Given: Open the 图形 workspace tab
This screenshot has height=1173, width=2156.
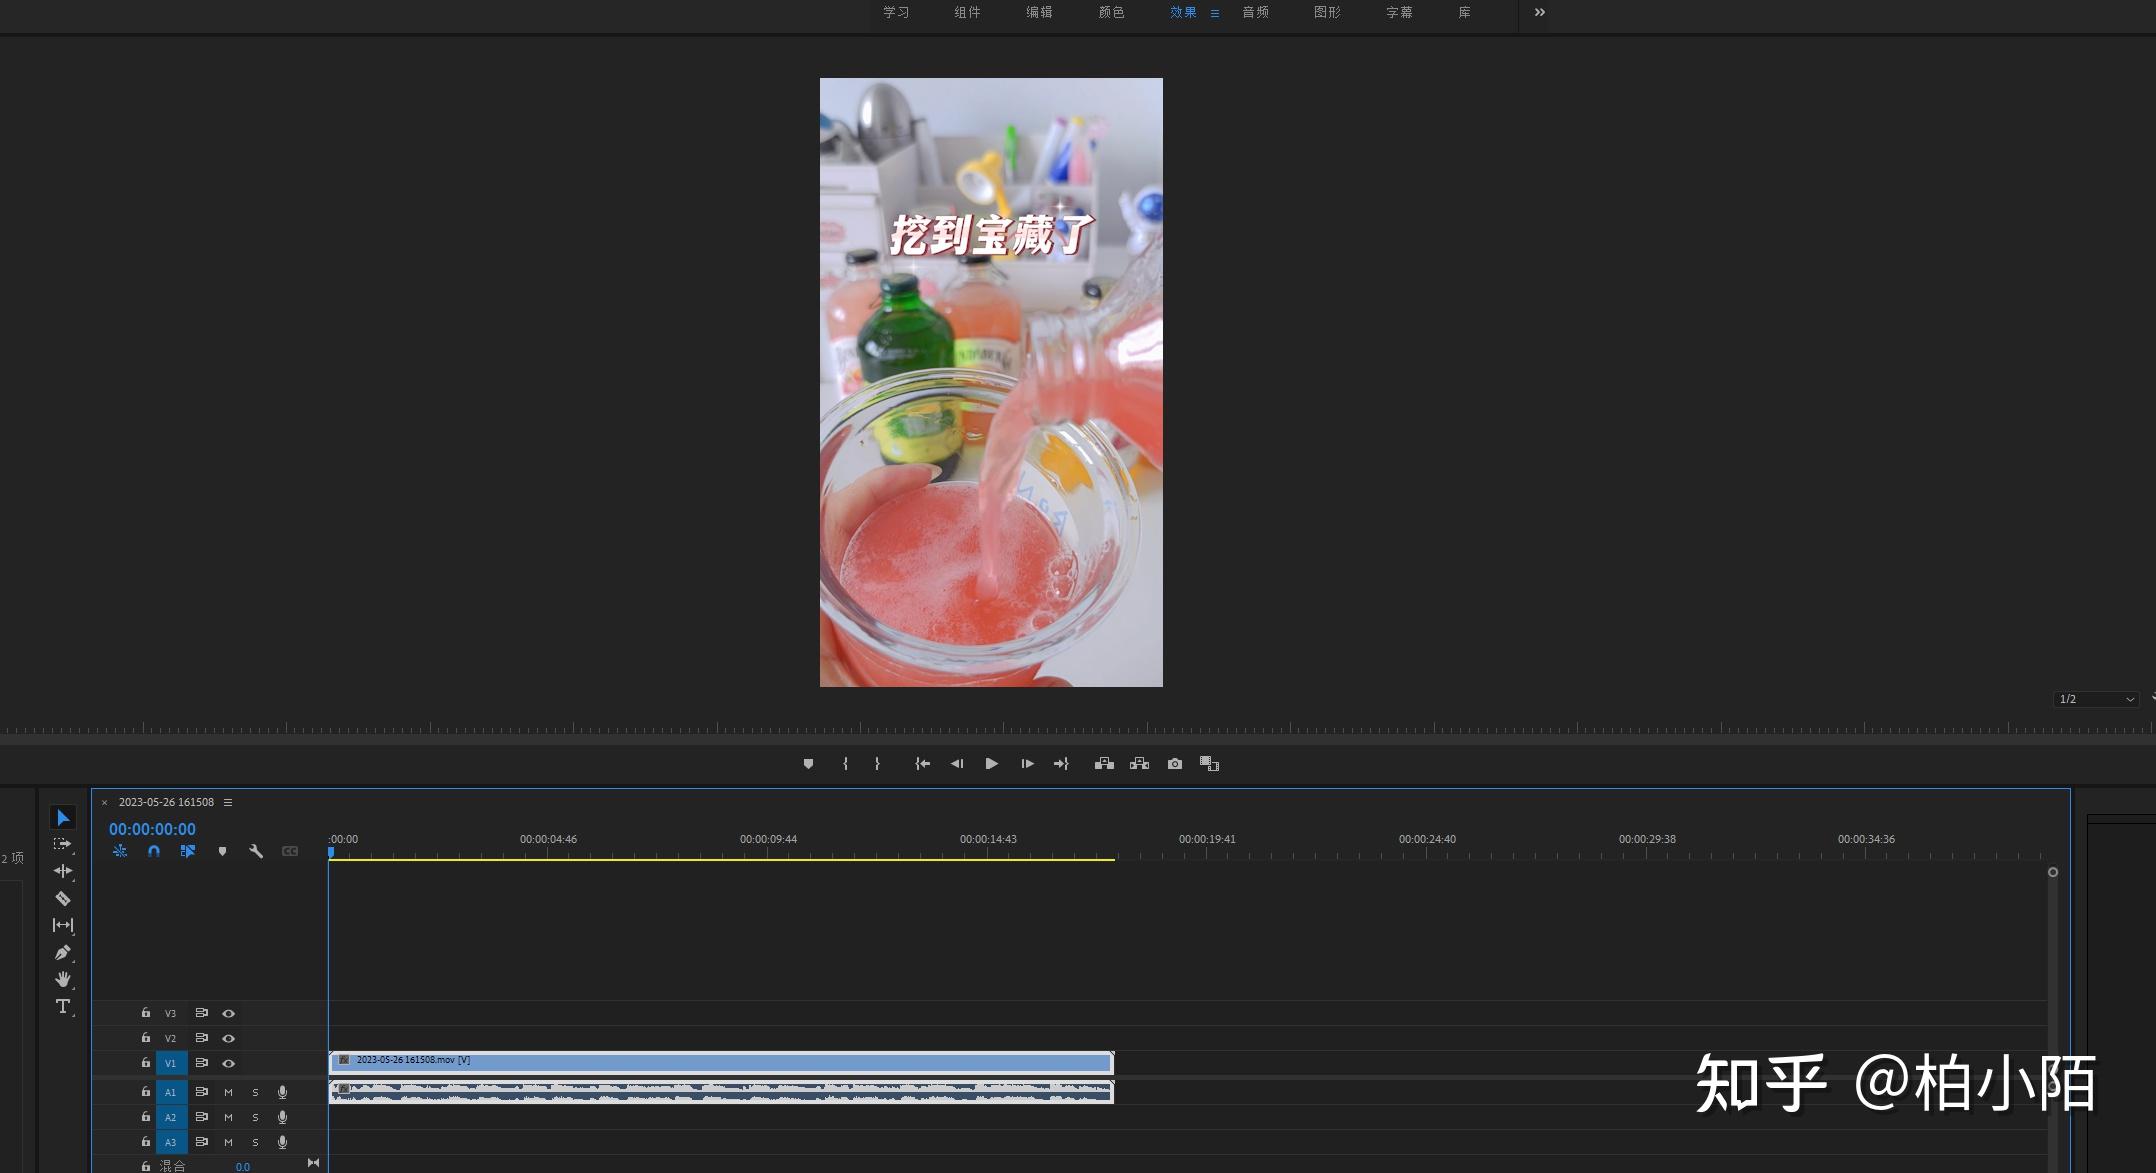Looking at the screenshot, I should [x=1327, y=13].
